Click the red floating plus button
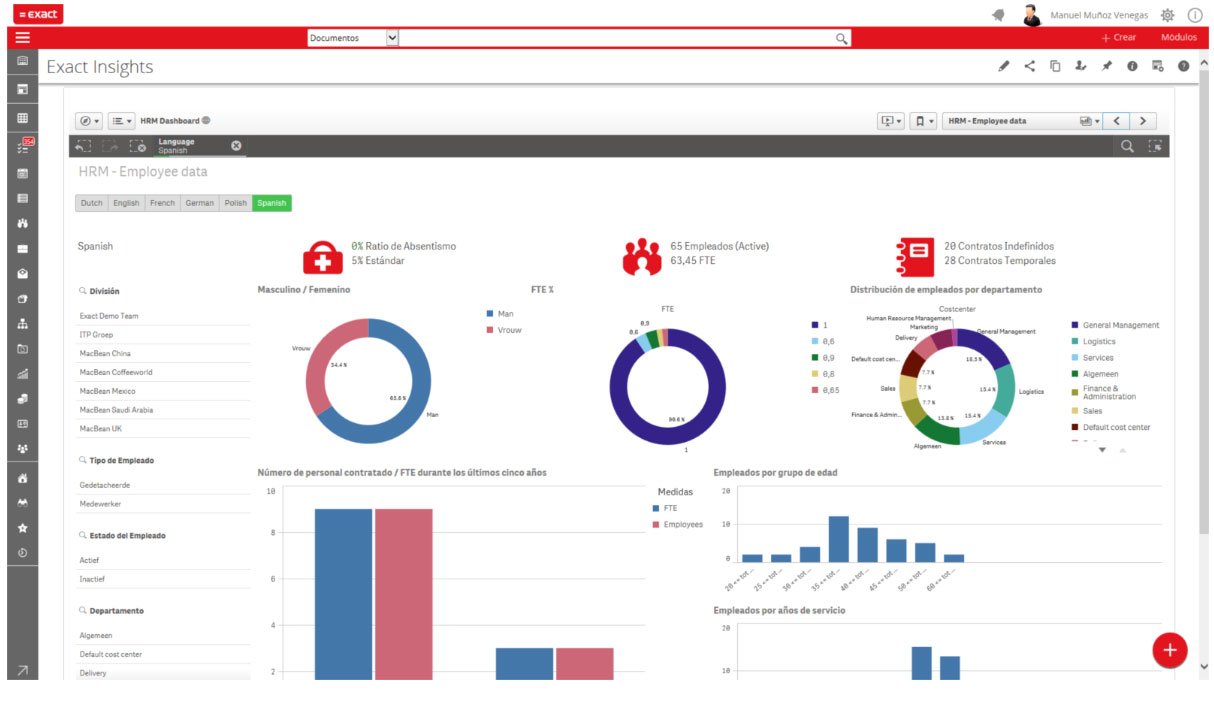 (1169, 650)
